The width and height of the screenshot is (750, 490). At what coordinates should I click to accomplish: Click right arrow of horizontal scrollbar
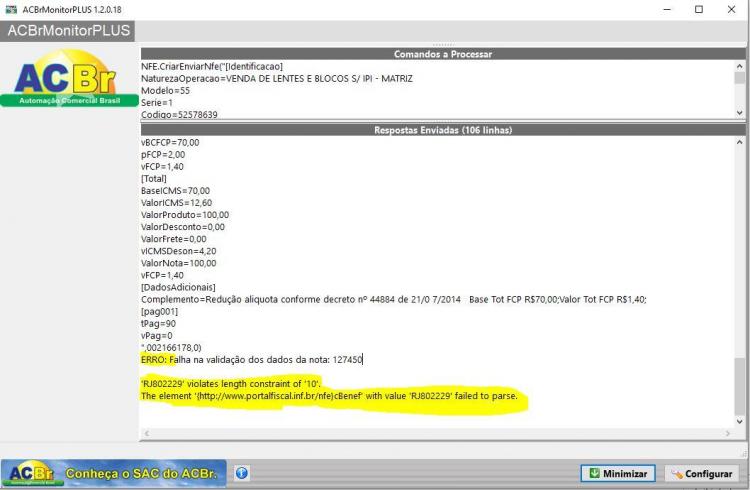[728, 433]
